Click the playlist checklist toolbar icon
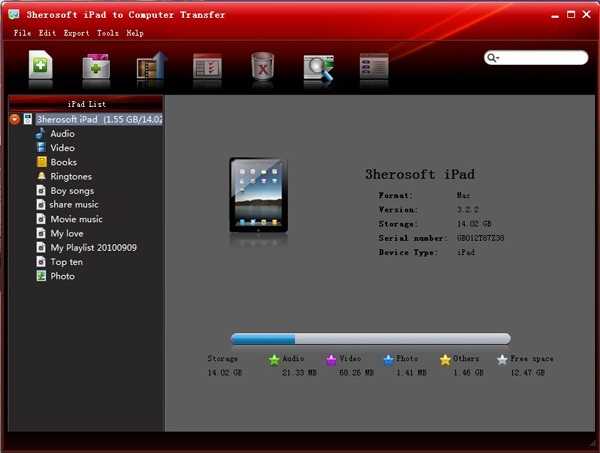 [x=207, y=66]
